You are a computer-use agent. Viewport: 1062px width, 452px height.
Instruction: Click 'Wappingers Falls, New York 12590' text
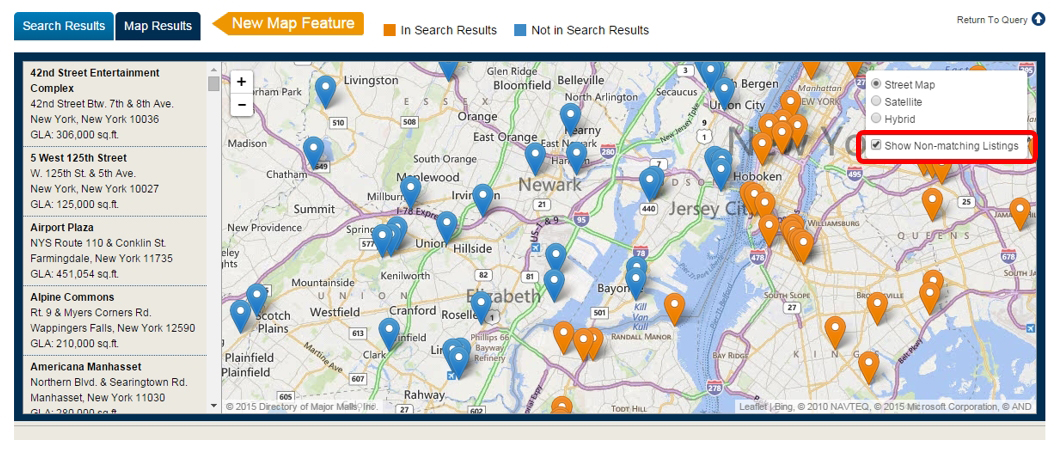click(113, 328)
